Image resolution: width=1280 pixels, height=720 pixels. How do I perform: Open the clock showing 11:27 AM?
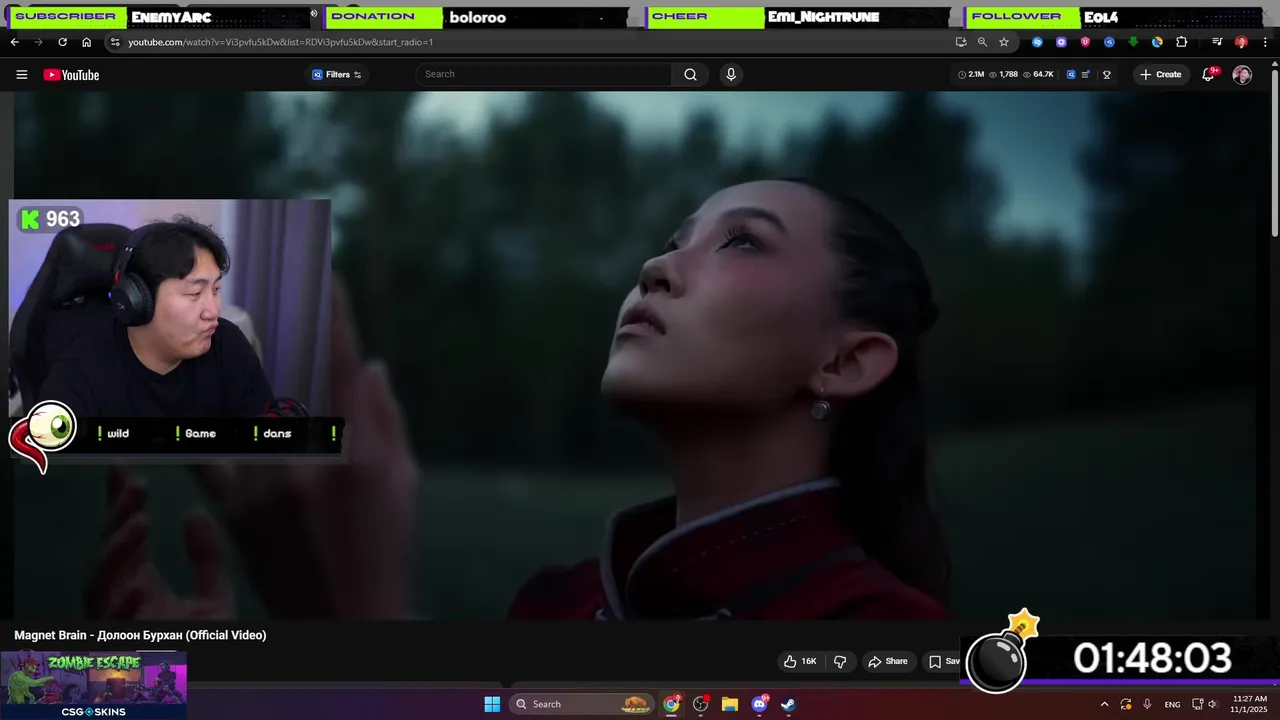tap(1250, 704)
